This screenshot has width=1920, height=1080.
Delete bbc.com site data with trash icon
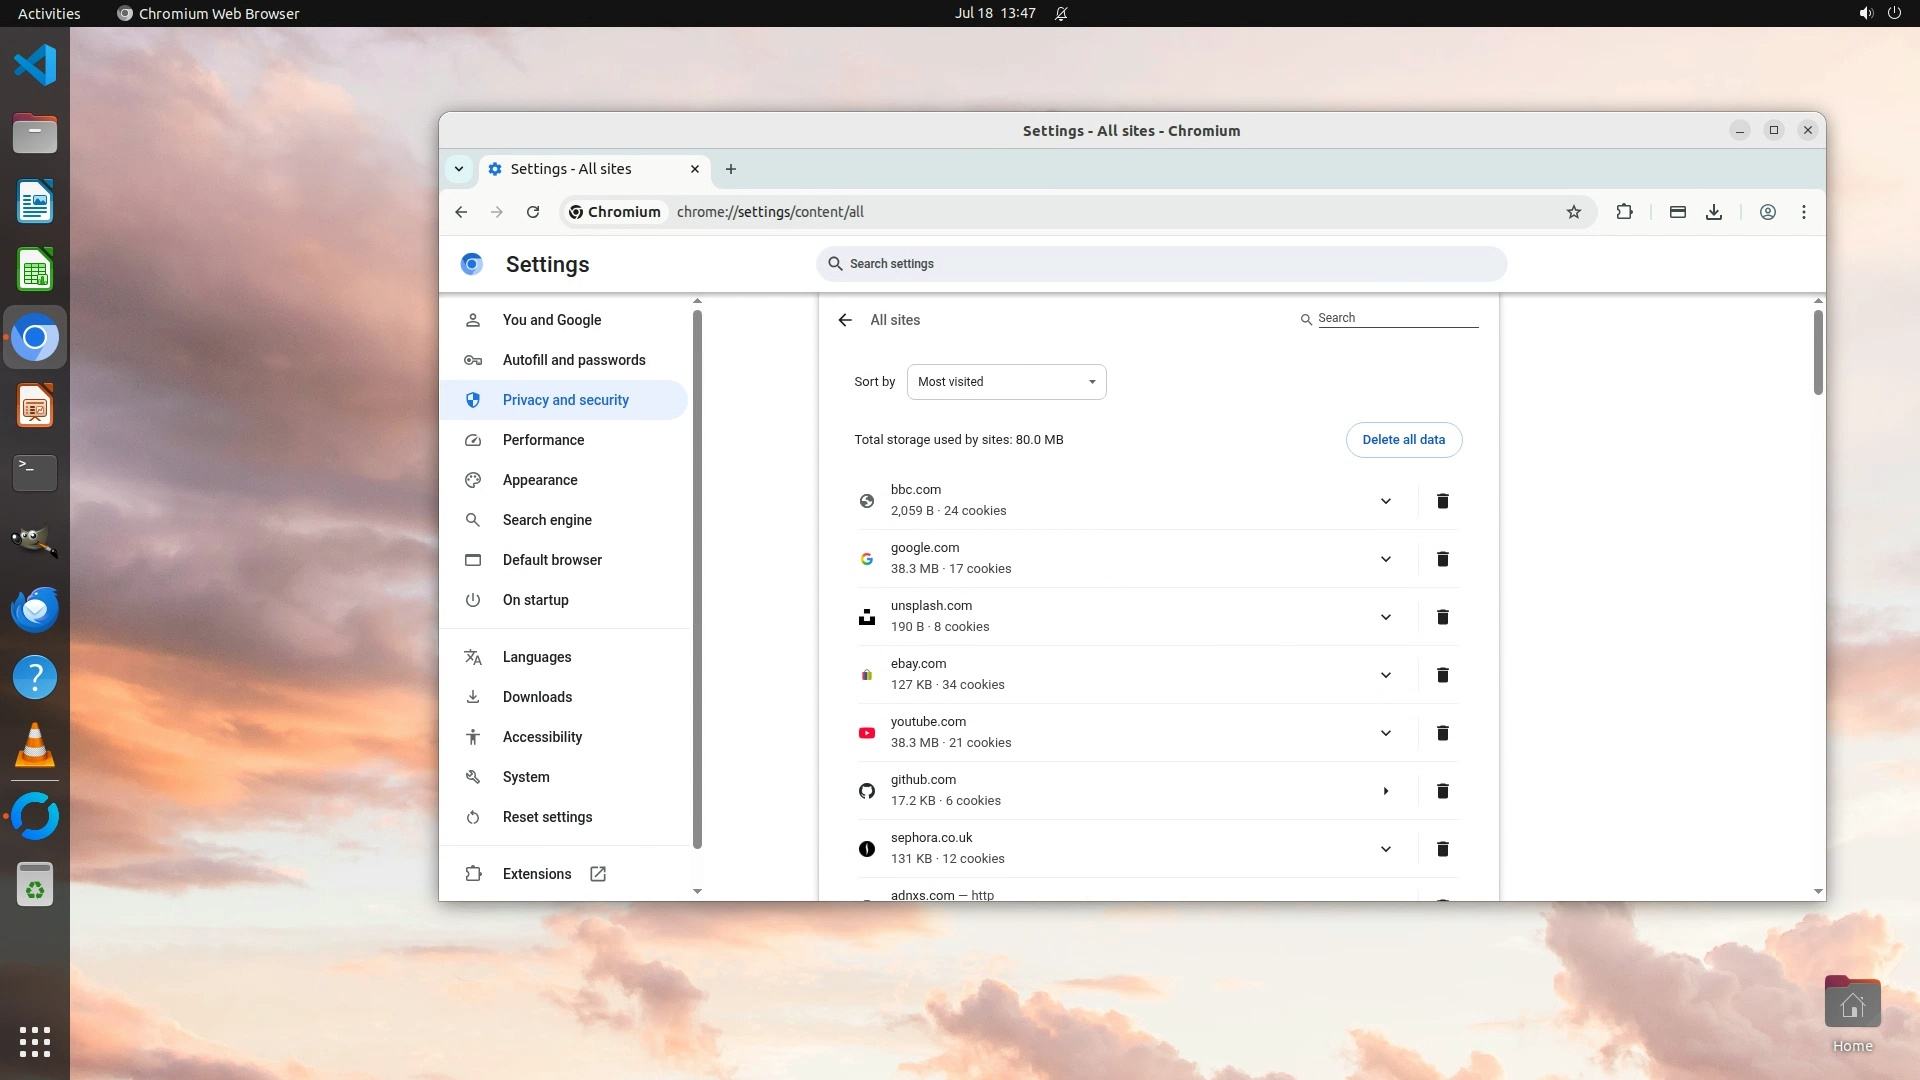tap(1442, 501)
